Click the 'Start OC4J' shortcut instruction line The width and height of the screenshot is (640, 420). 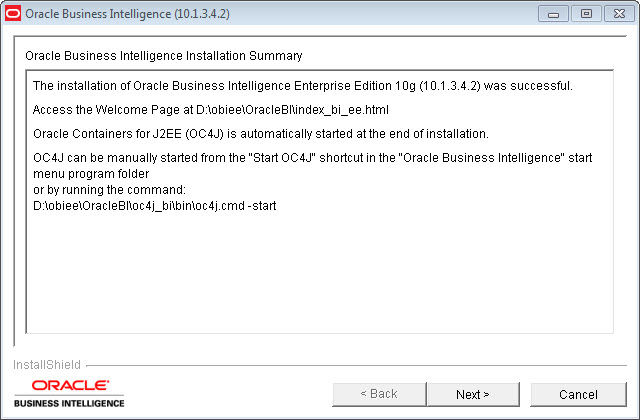point(313,158)
